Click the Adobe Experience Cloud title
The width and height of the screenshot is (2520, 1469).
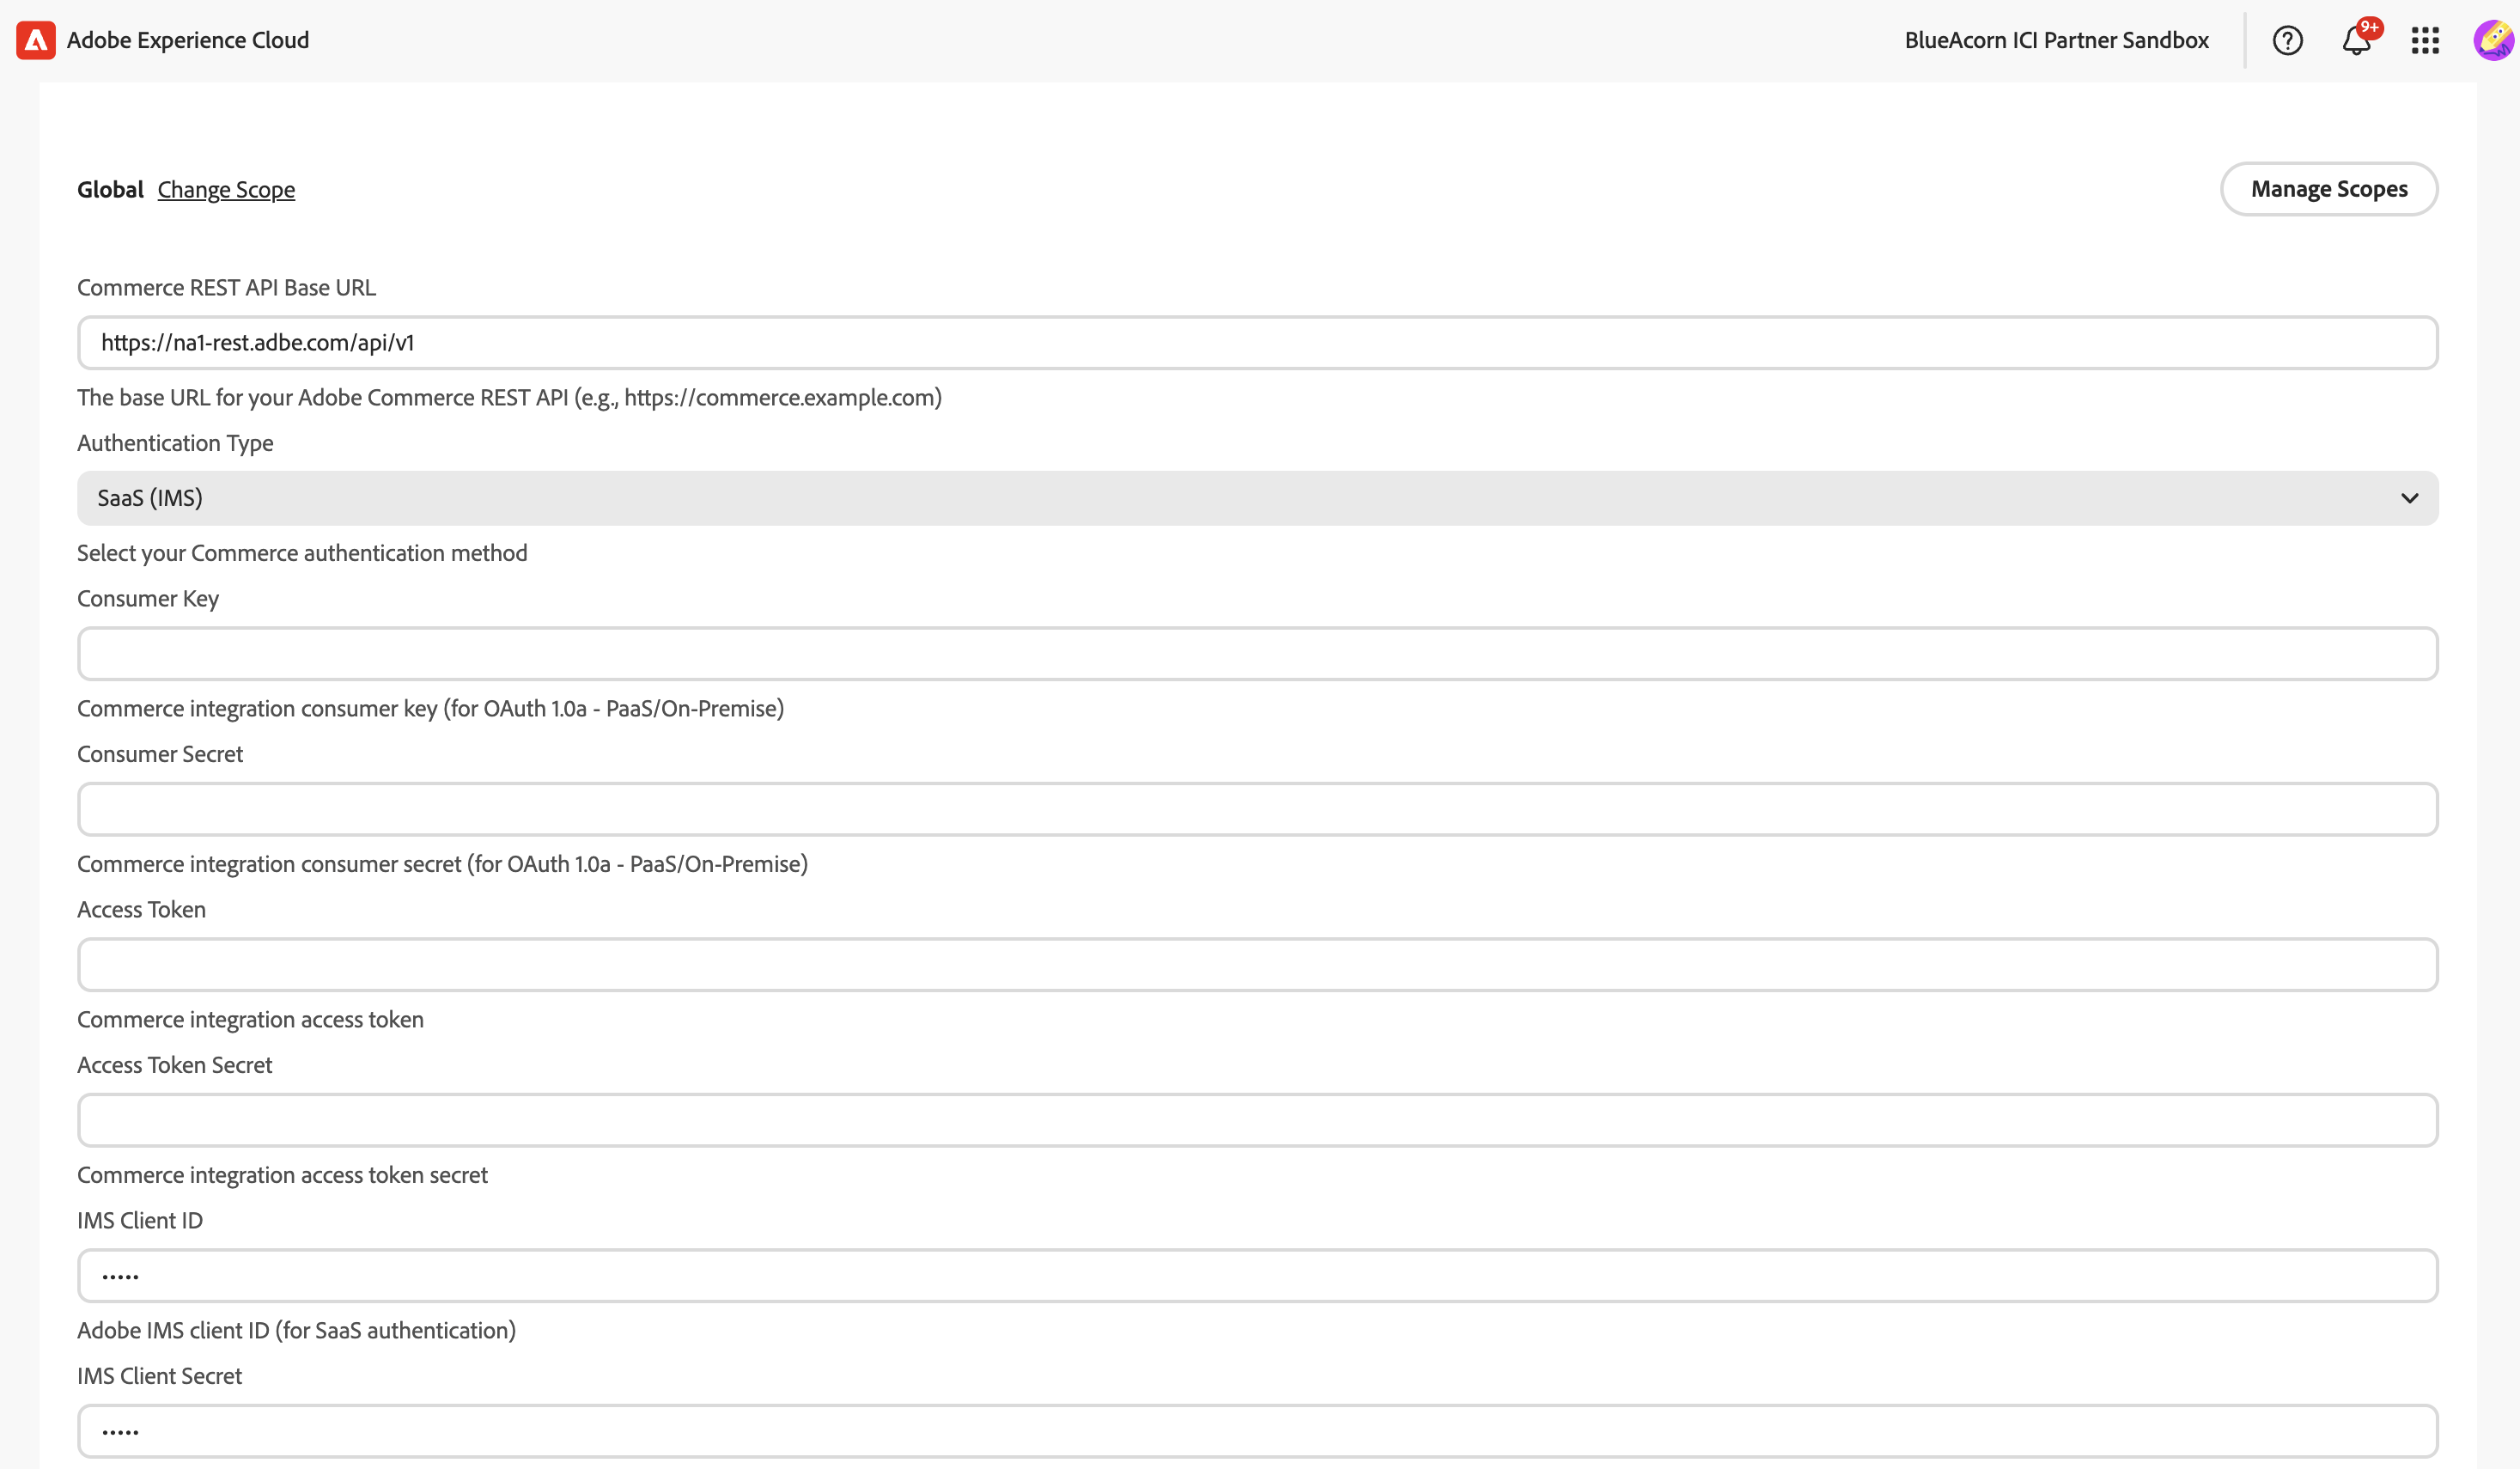click(x=188, y=40)
